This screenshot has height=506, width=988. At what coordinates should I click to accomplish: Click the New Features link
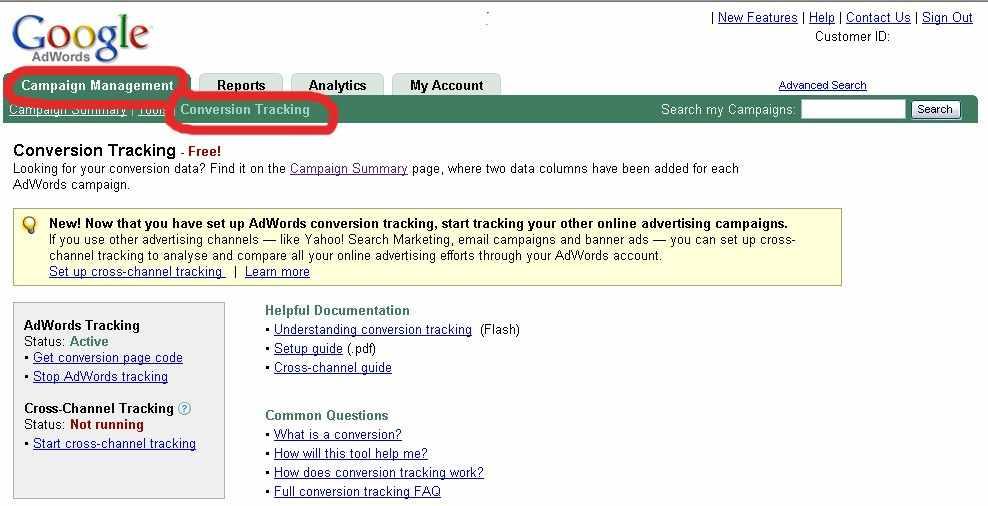(757, 17)
